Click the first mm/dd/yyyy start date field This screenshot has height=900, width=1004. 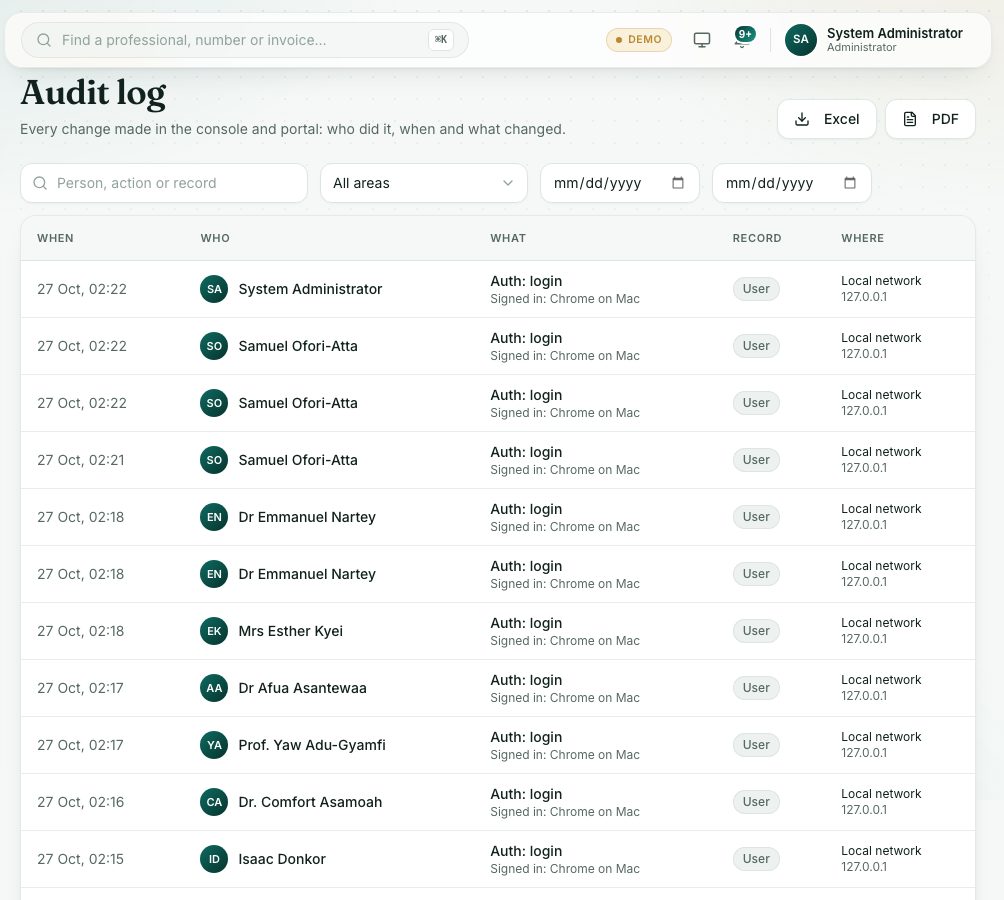[x=619, y=183]
